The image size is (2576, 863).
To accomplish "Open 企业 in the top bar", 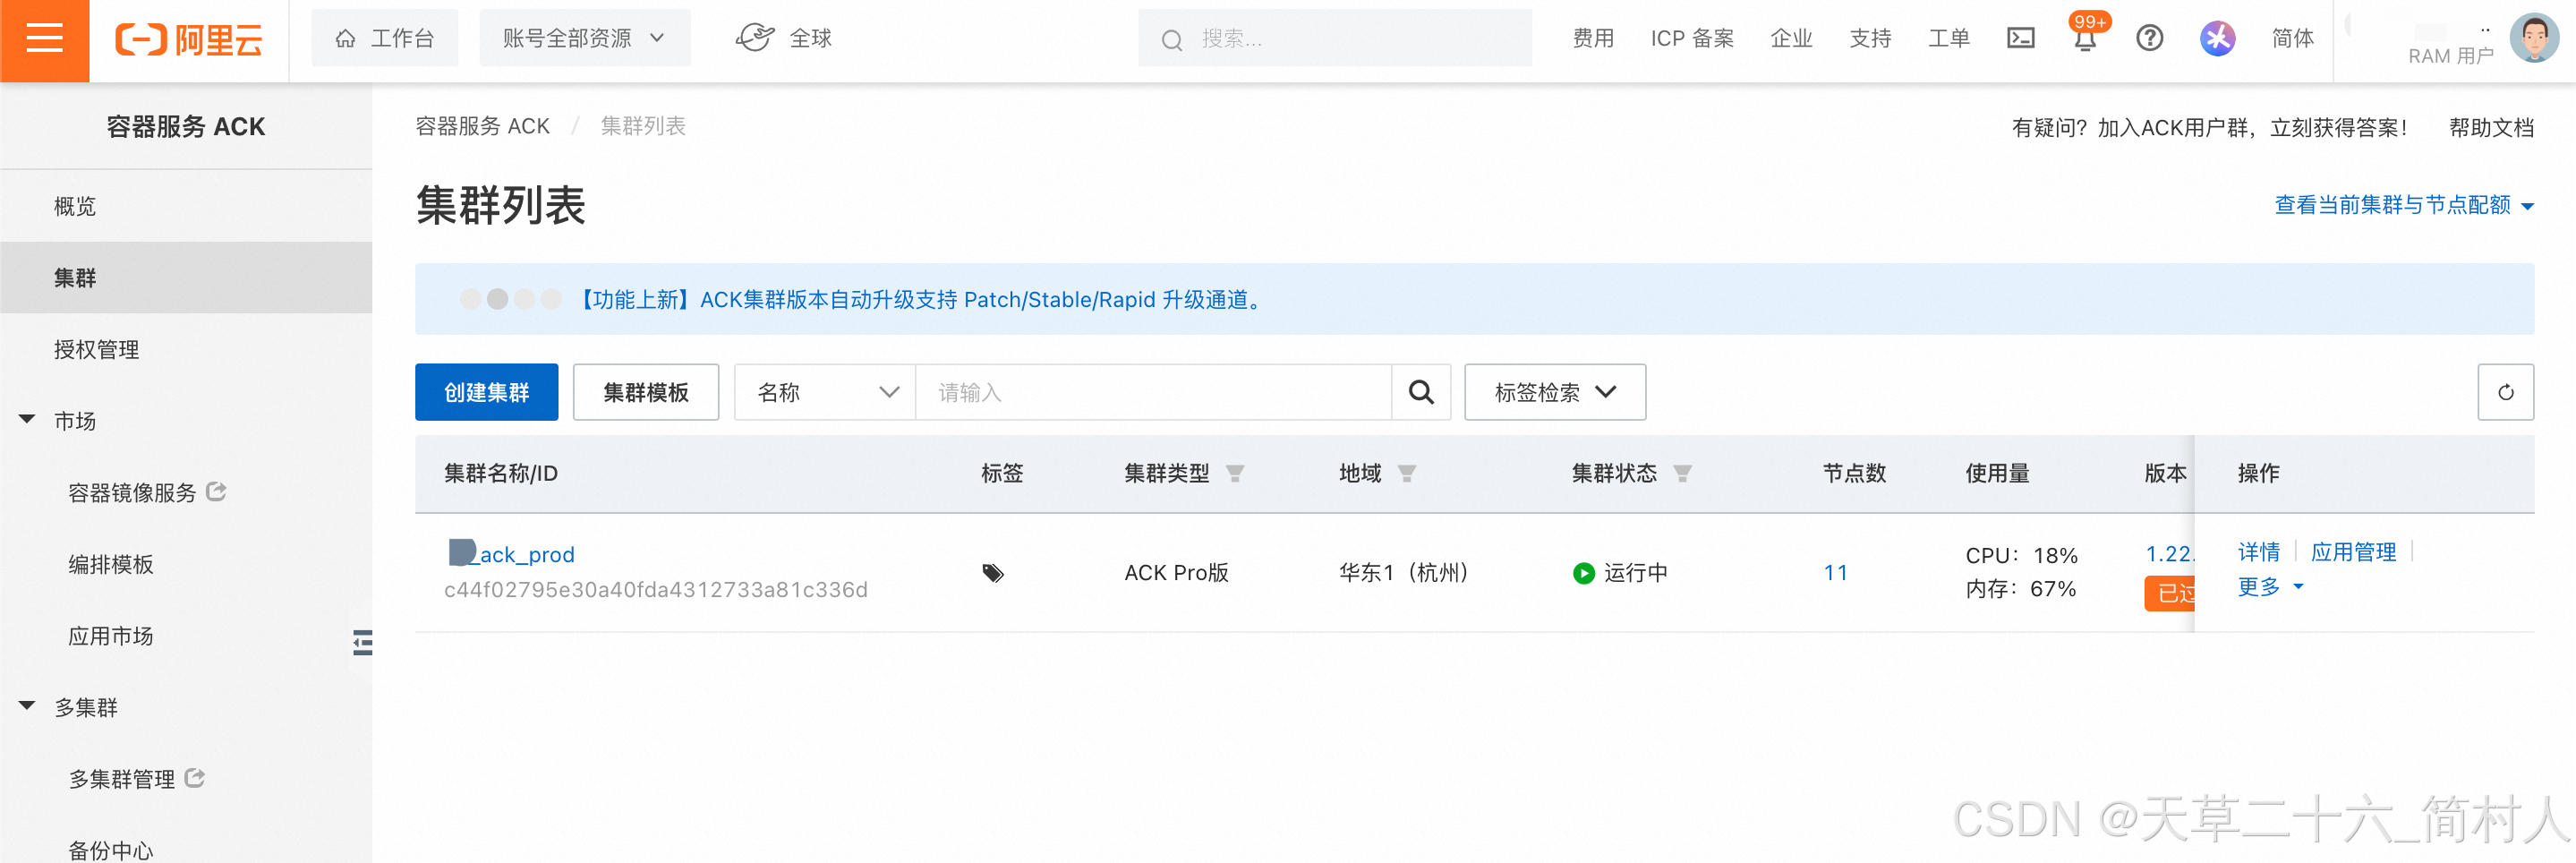I will tap(1791, 39).
